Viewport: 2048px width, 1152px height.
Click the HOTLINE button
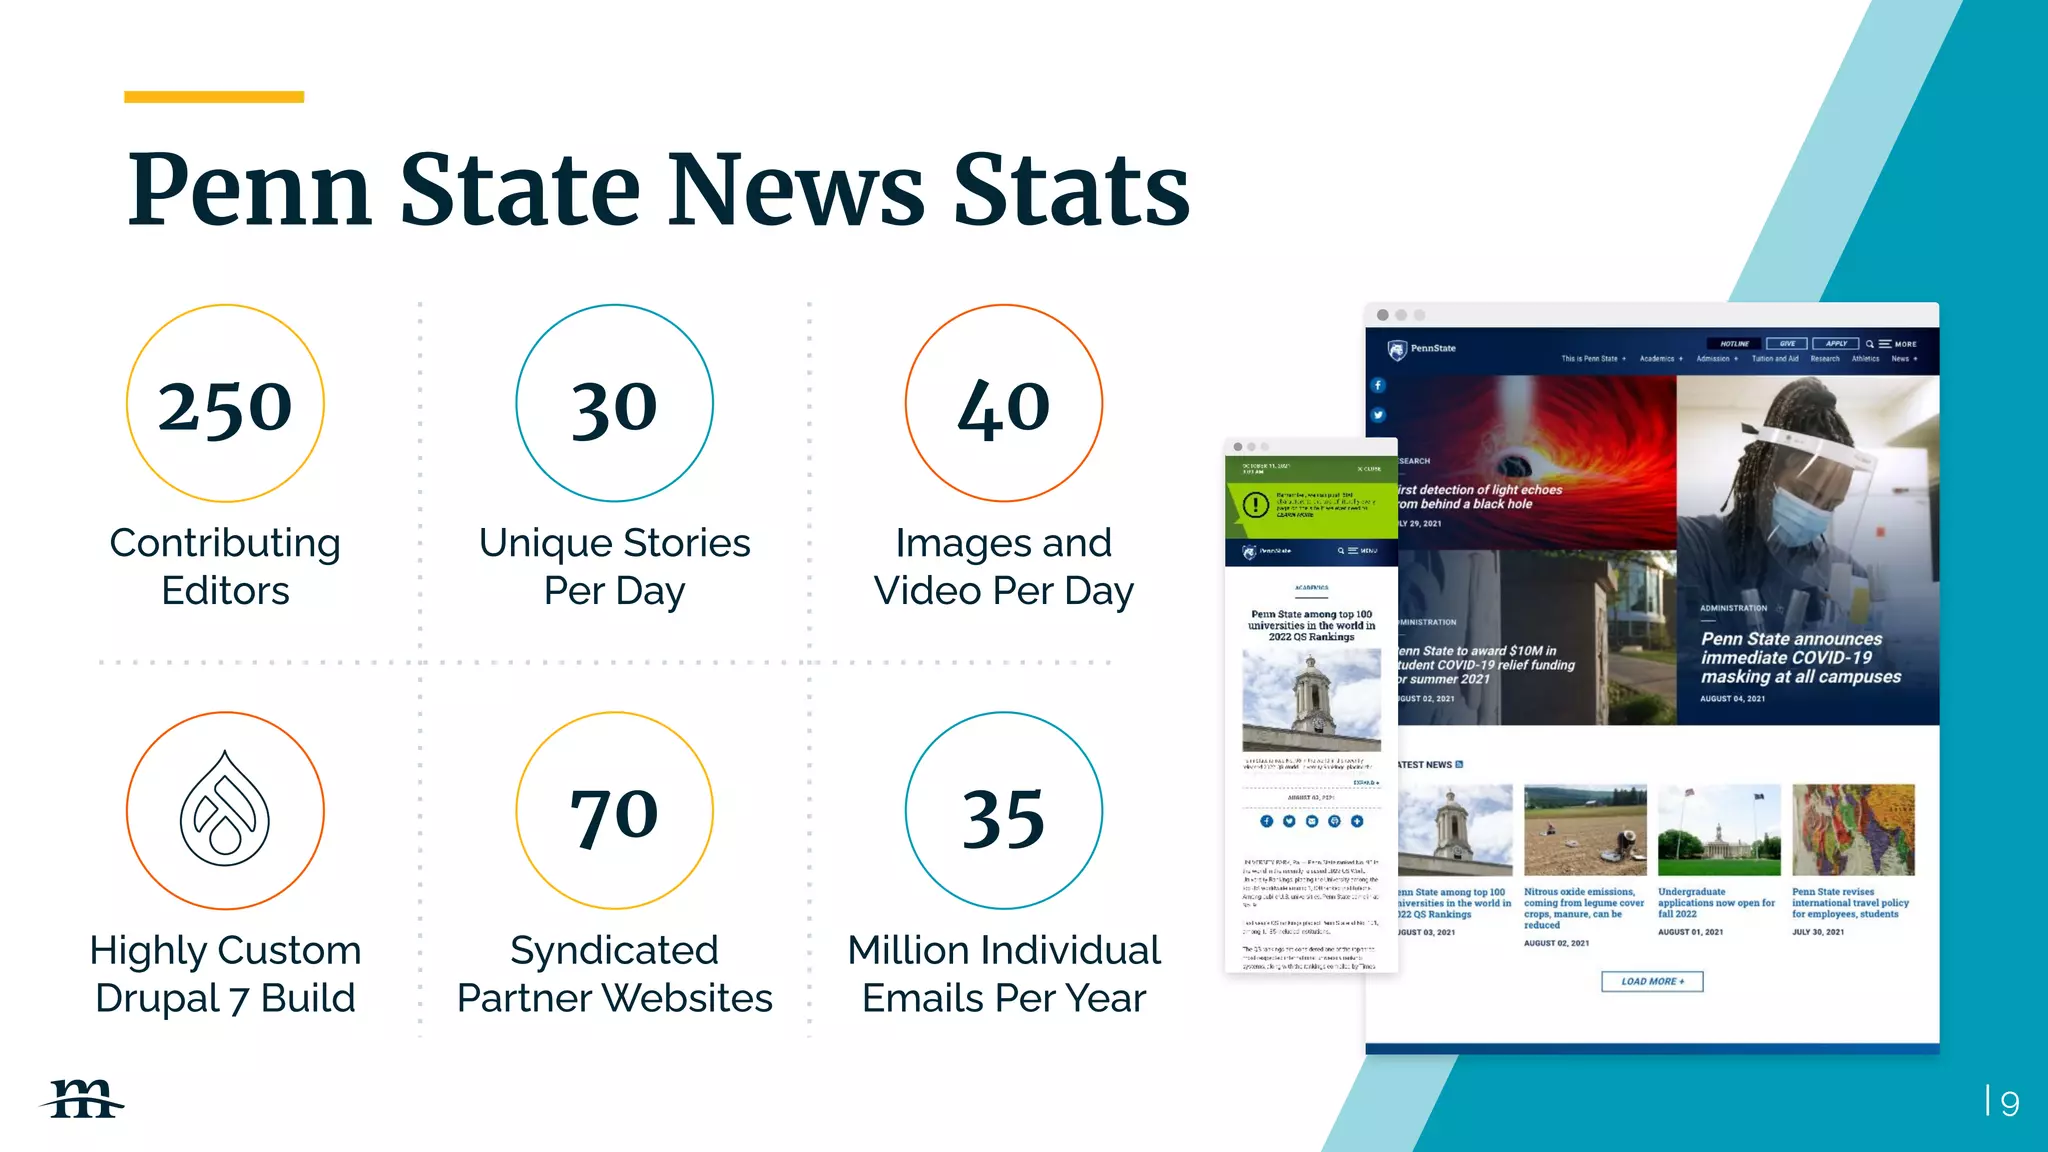coord(1735,344)
